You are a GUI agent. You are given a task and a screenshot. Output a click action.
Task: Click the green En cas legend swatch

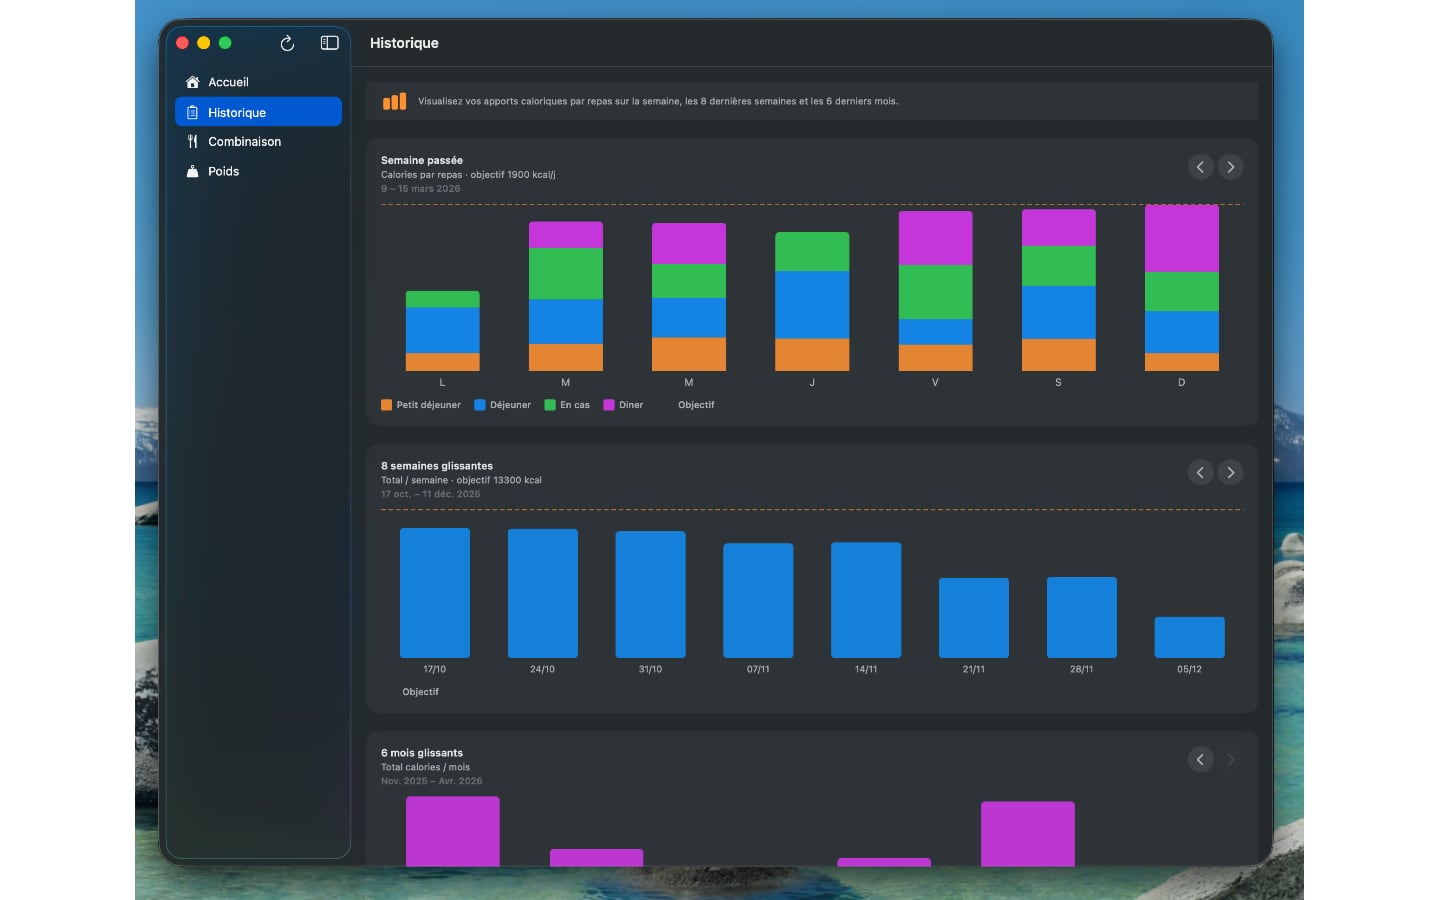[x=550, y=405]
